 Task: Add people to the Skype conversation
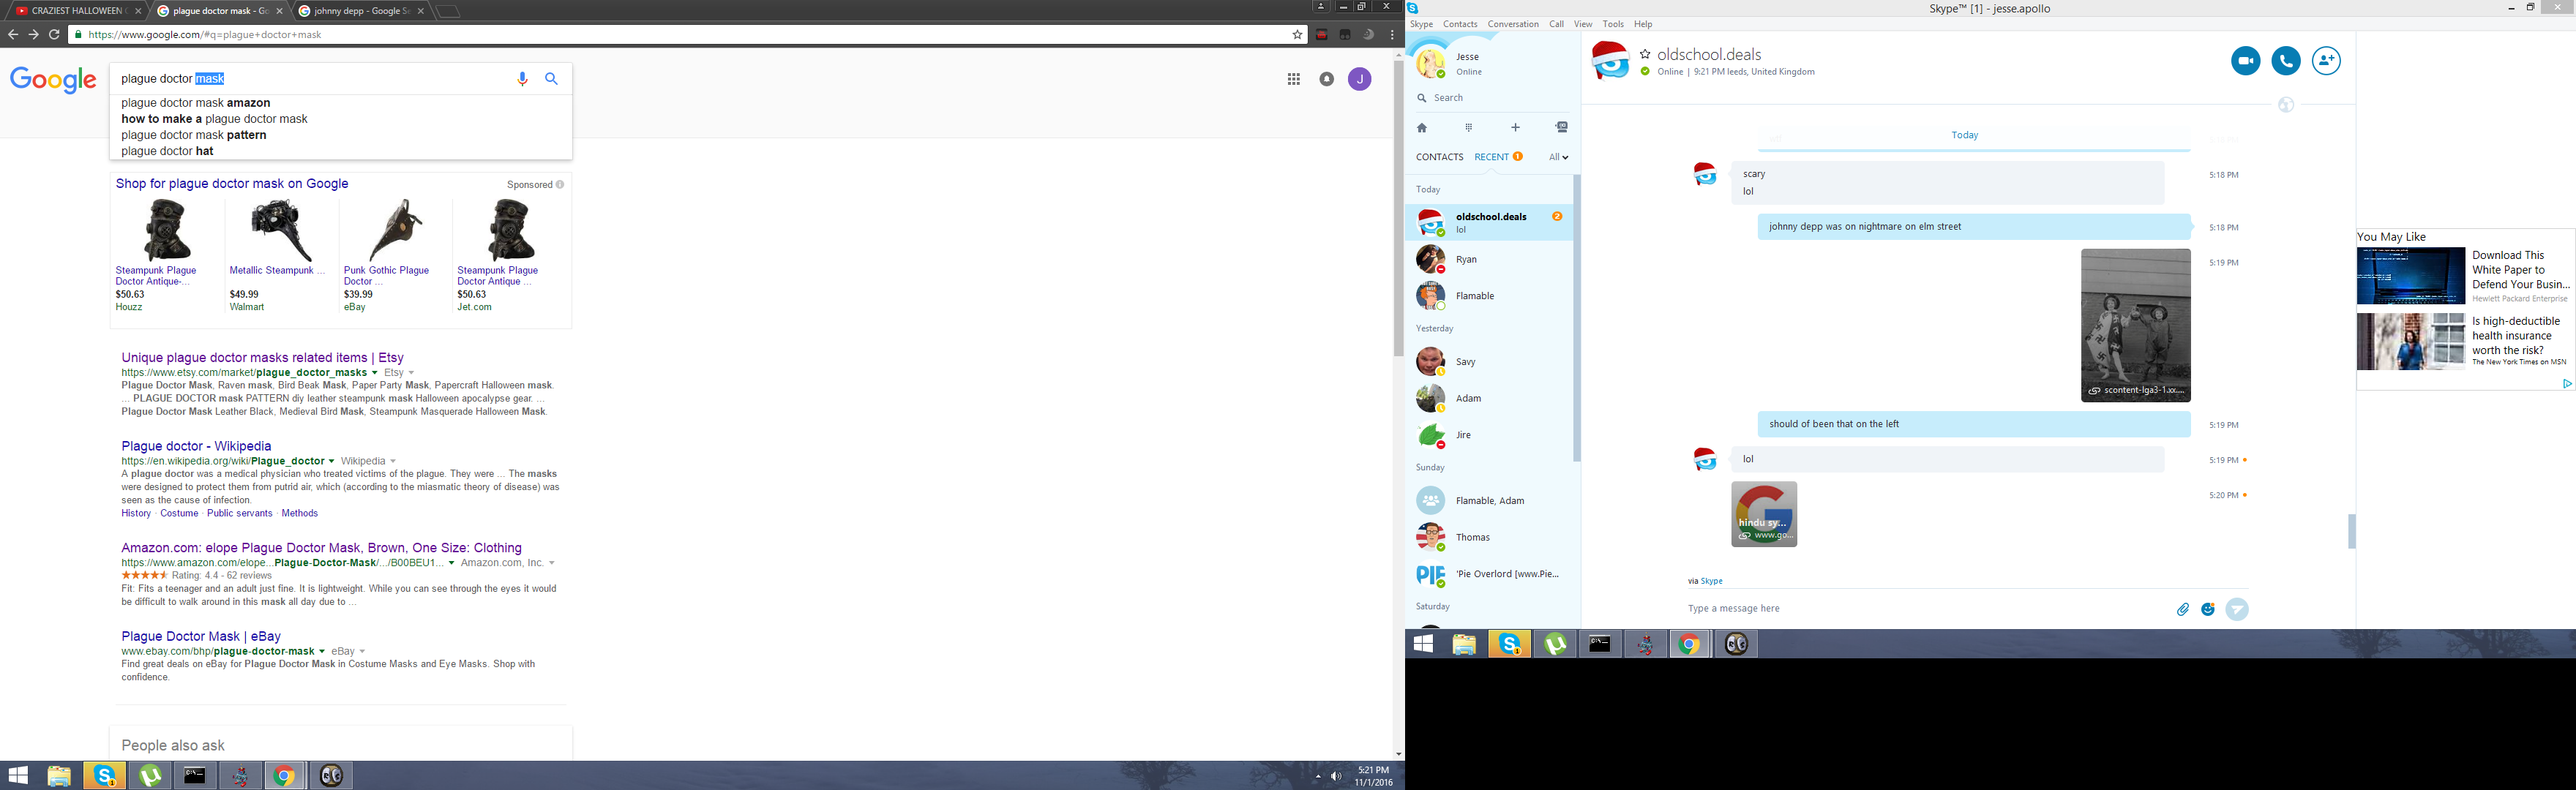2326,61
